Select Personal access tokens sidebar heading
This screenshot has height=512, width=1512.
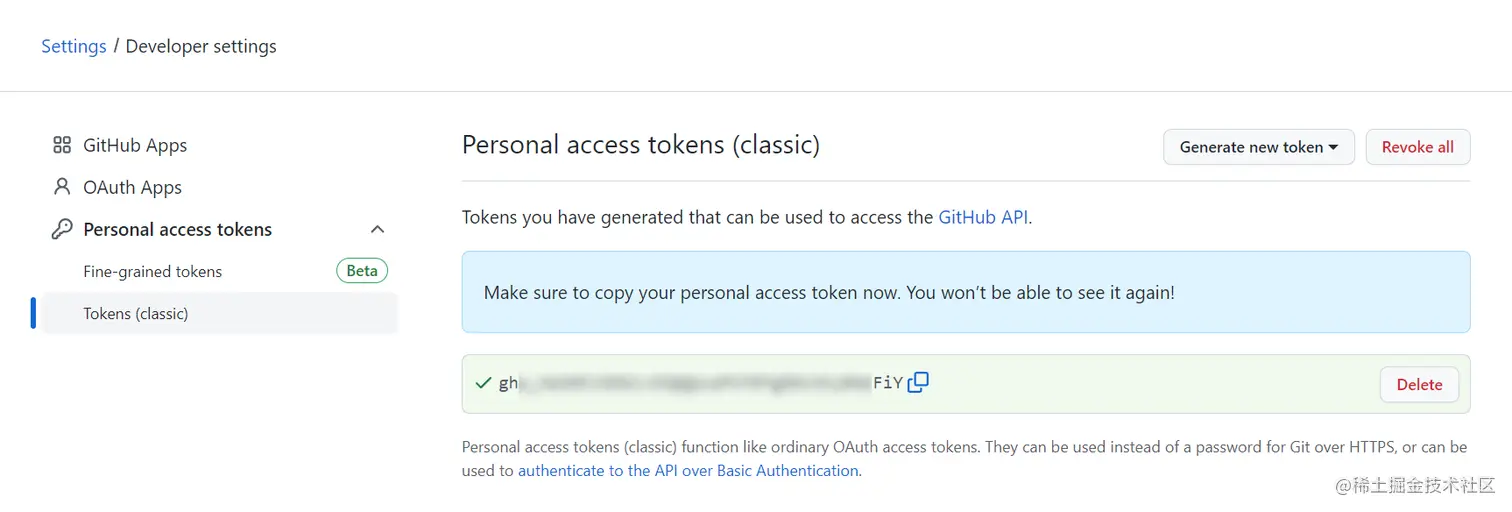tap(177, 229)
